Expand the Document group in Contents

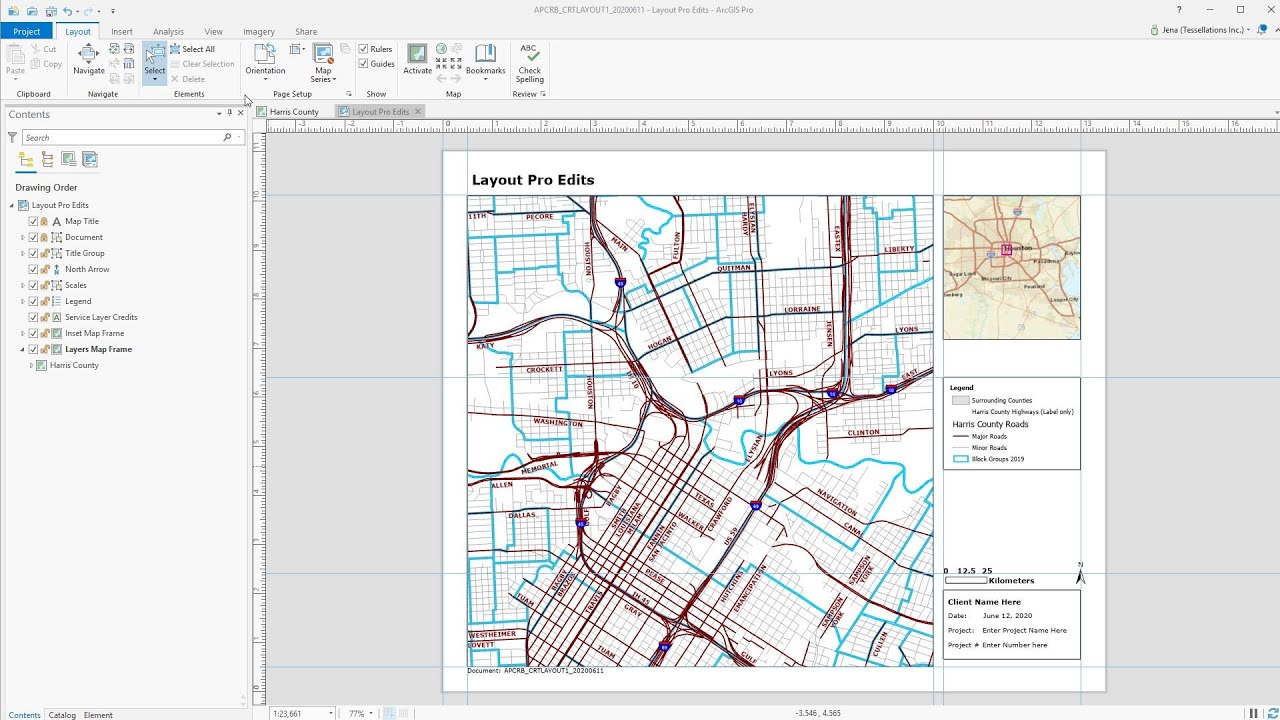(23, 237)
